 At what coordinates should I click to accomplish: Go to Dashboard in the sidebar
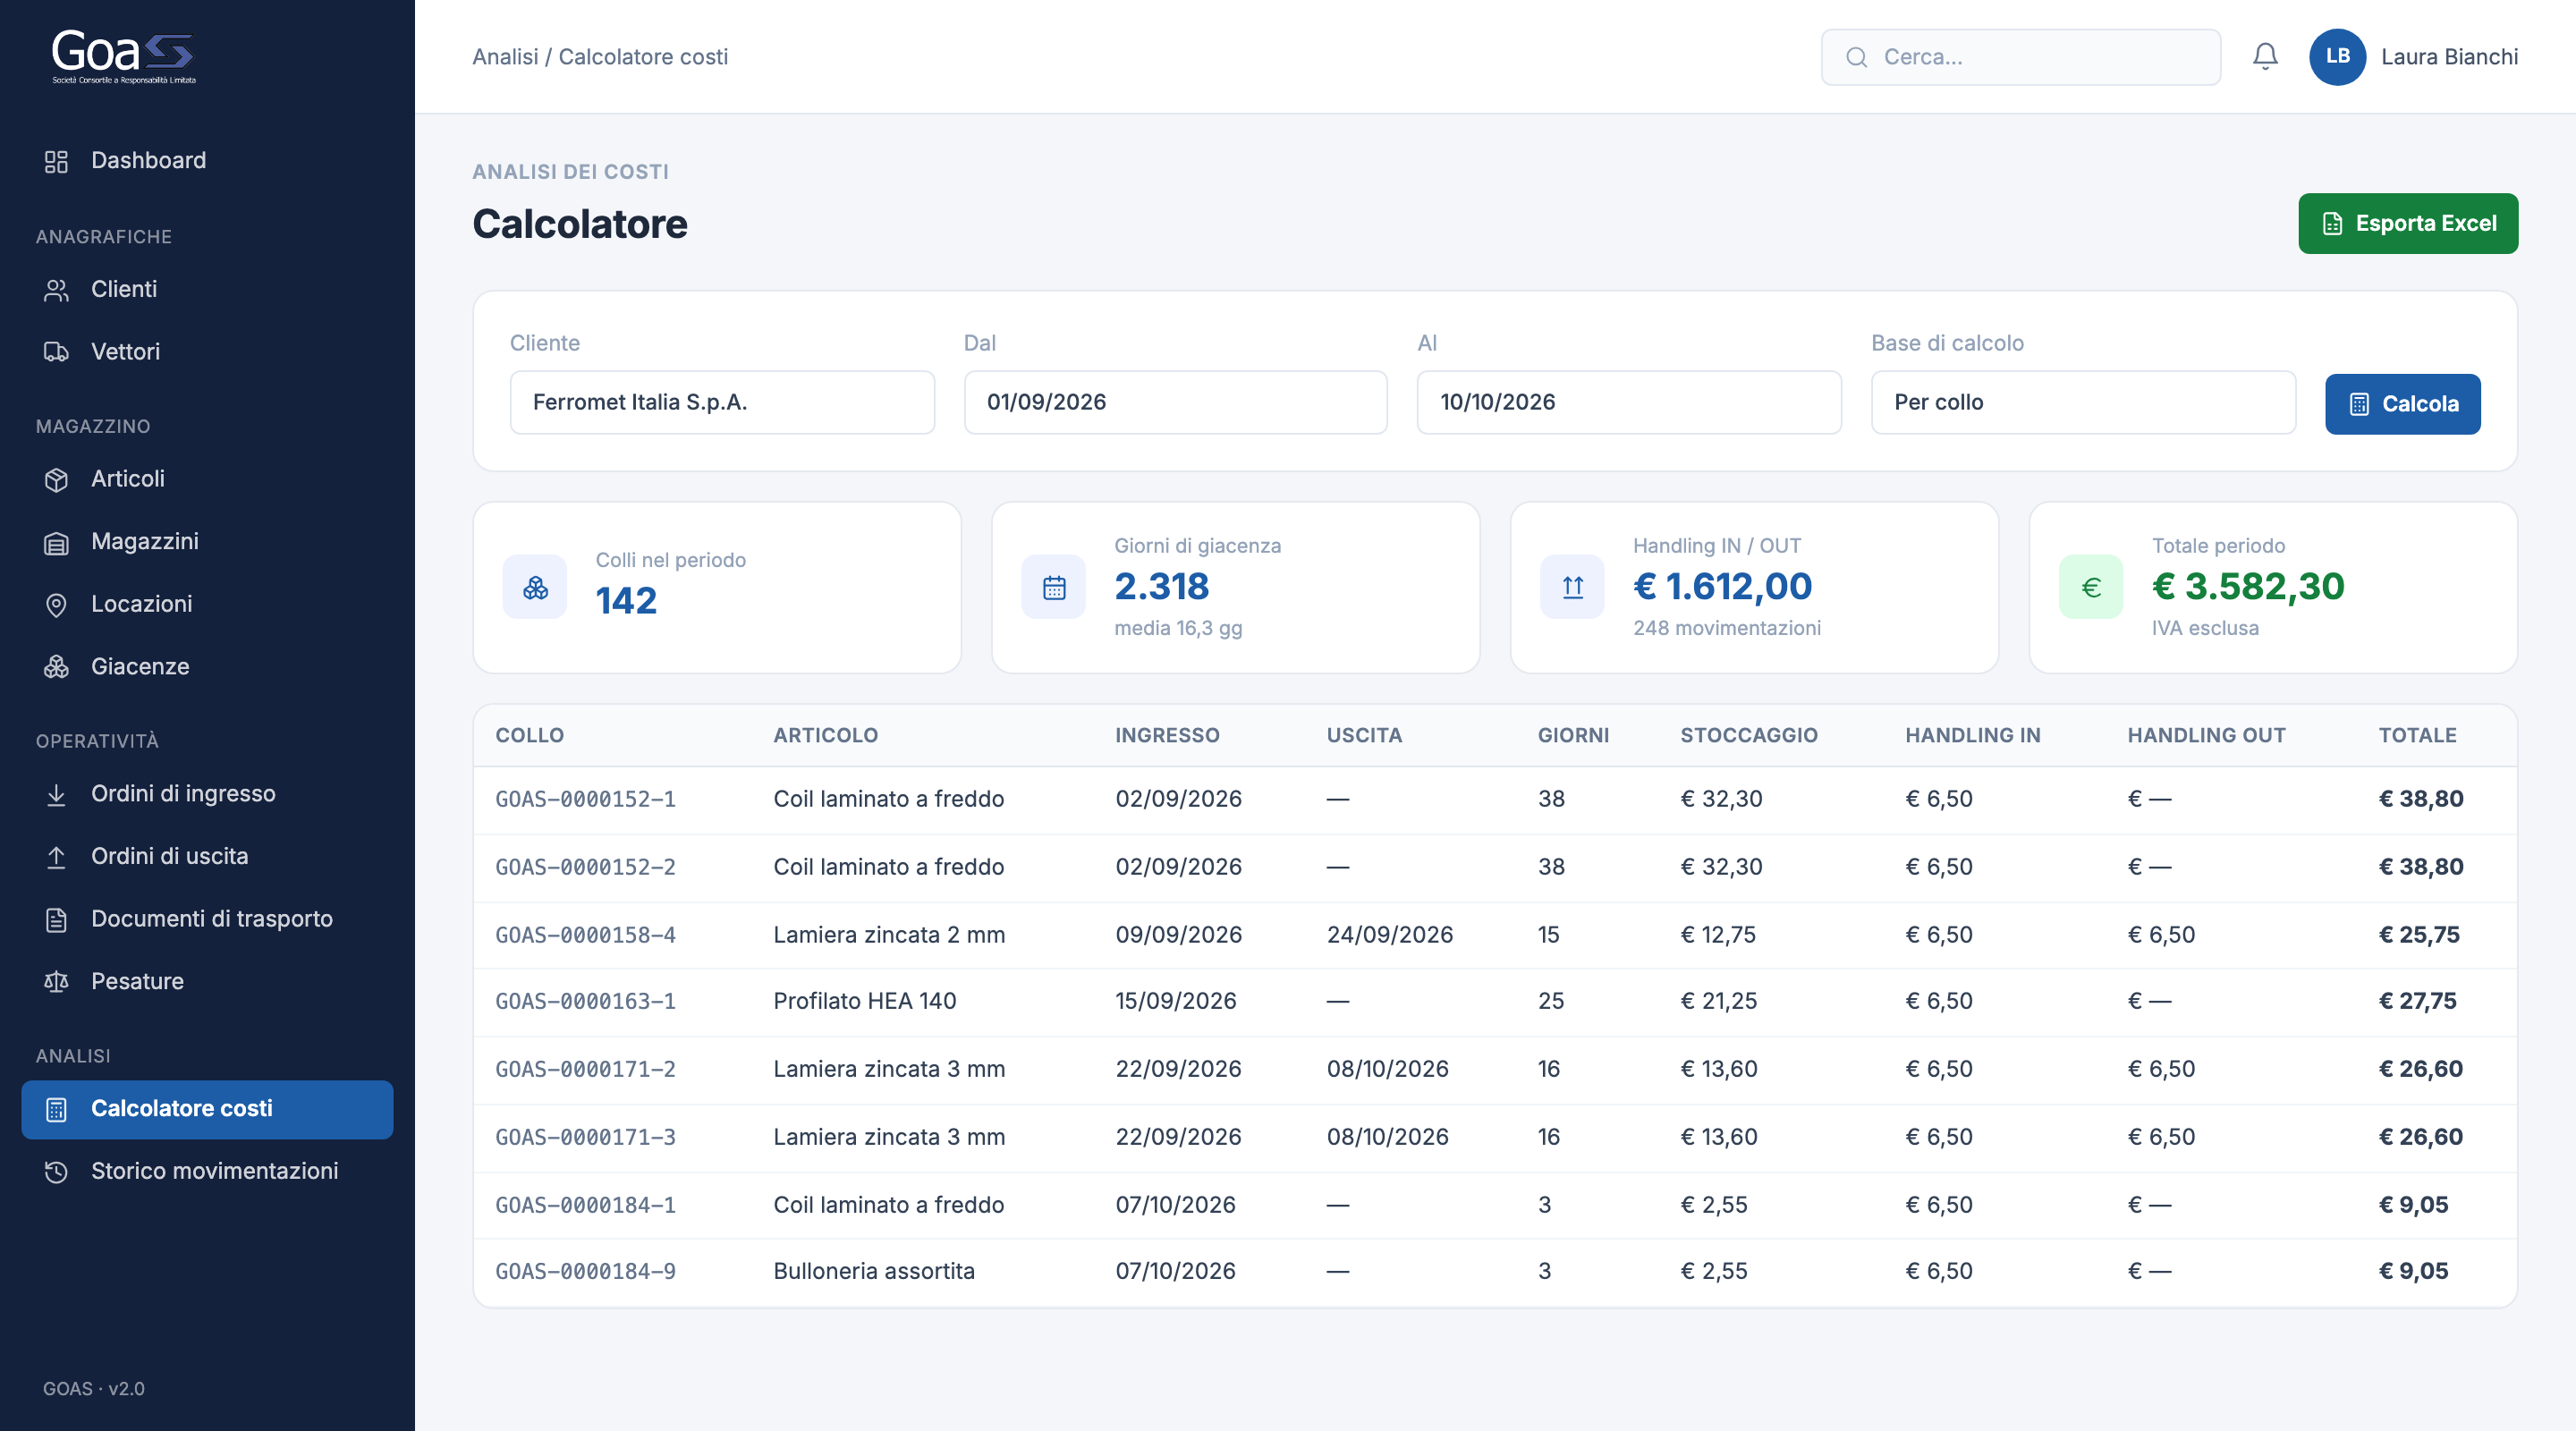(x=207, y=161)
